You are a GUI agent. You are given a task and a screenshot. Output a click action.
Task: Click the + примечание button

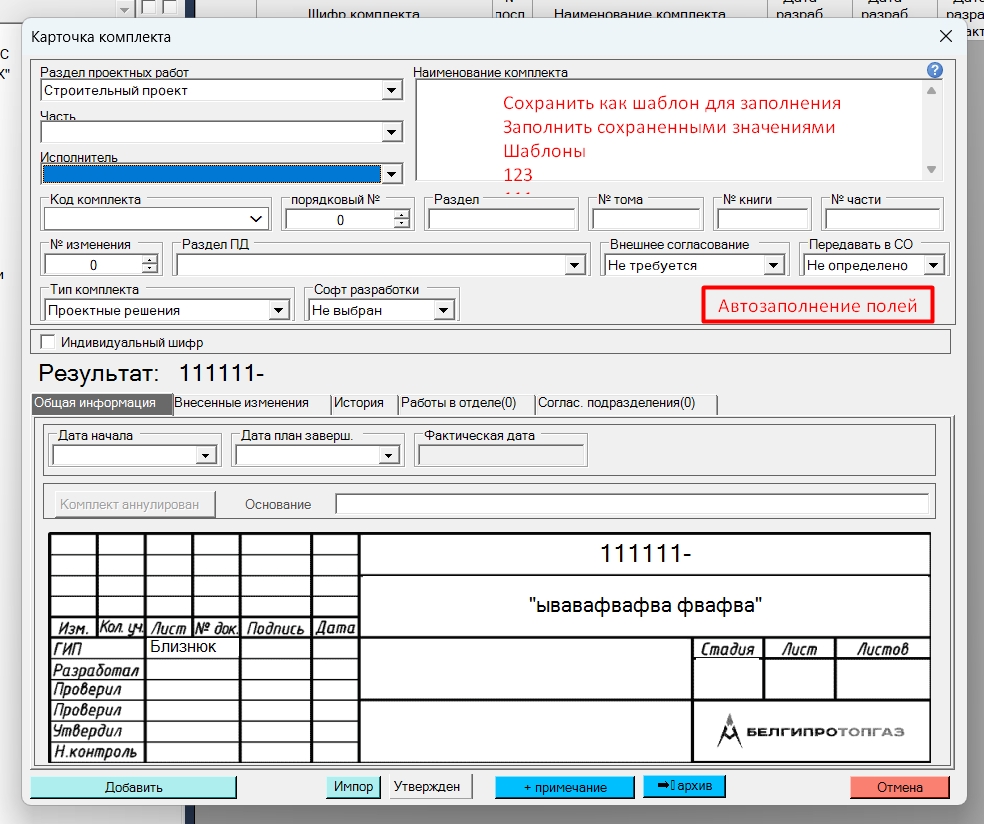[565, 787]
